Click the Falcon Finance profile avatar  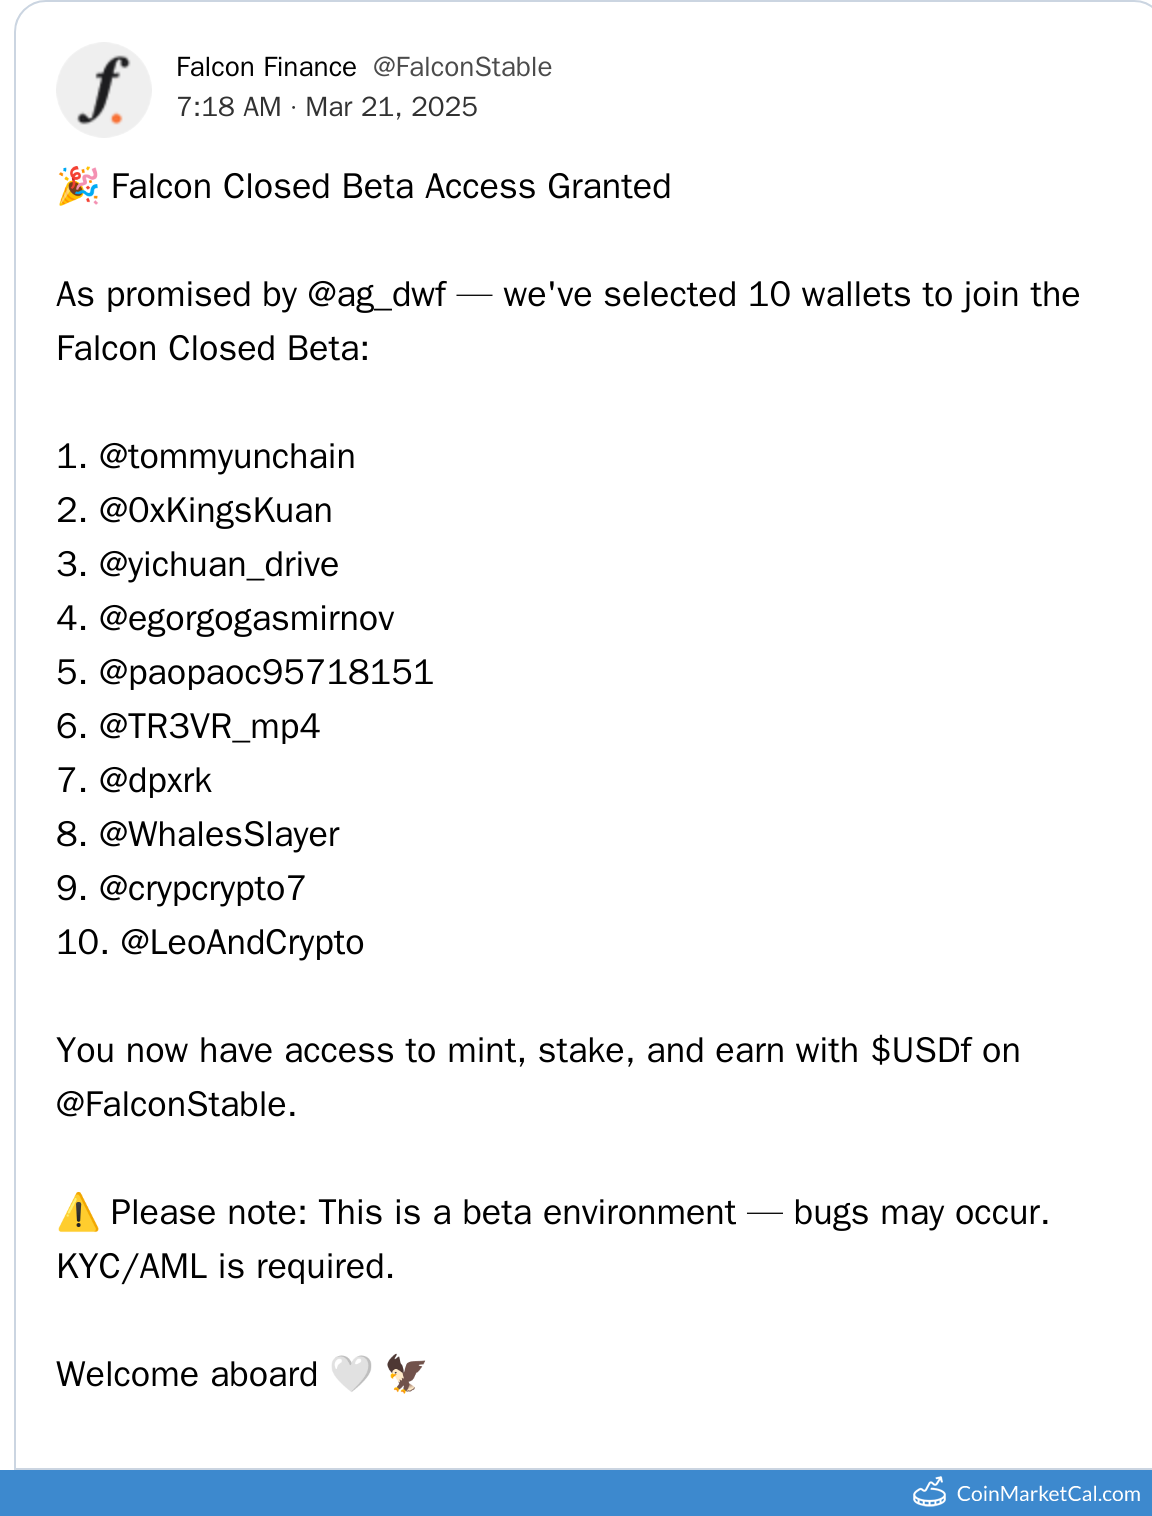pyautogui.click(x=104, y=90)
